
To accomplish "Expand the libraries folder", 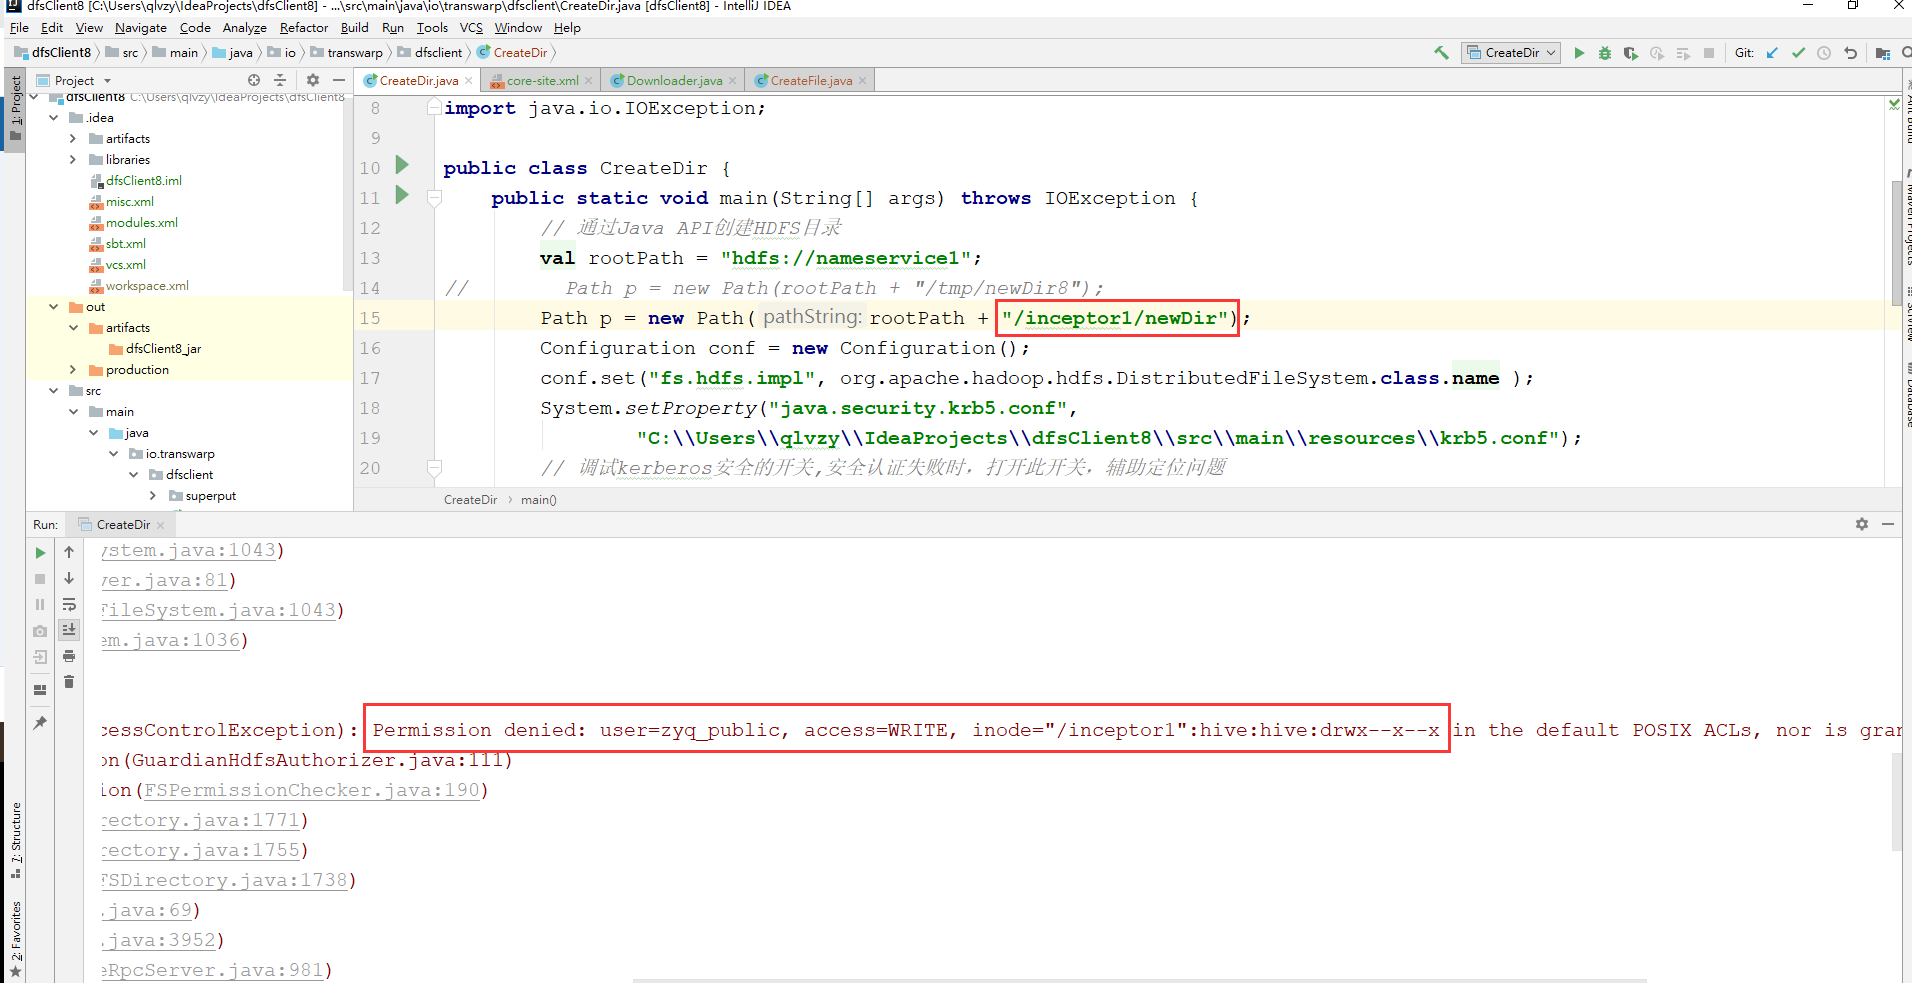I will point(73,160).
